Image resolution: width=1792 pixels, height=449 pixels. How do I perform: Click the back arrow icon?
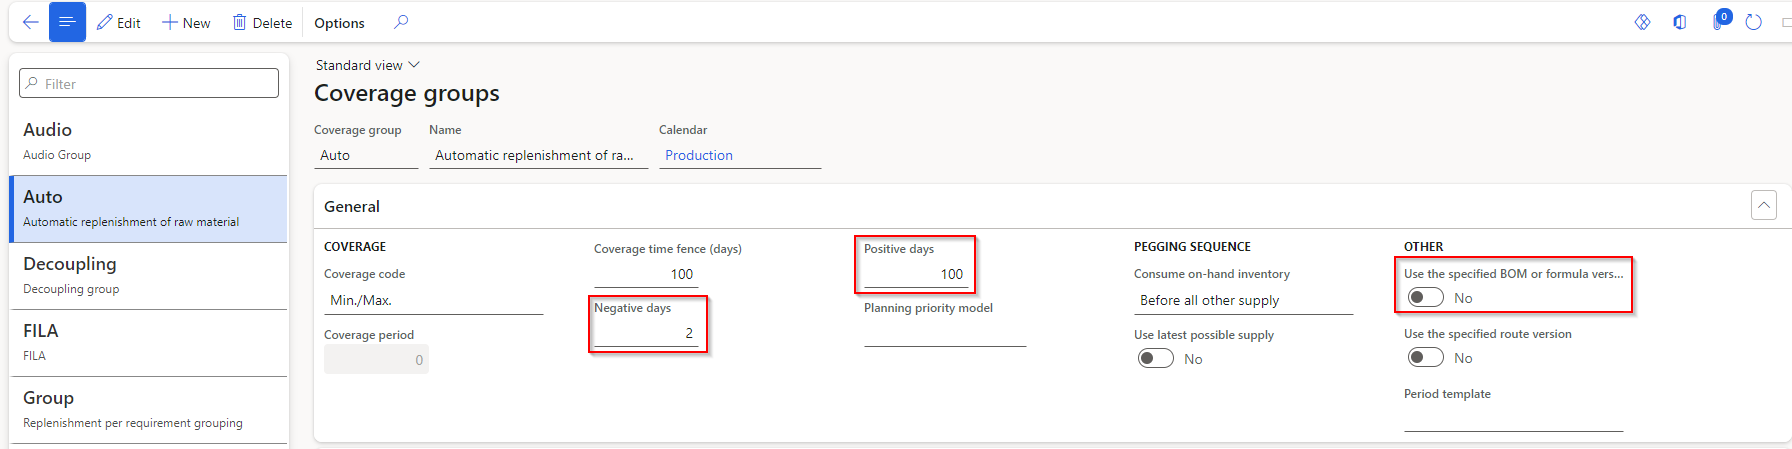pos(30,22)
